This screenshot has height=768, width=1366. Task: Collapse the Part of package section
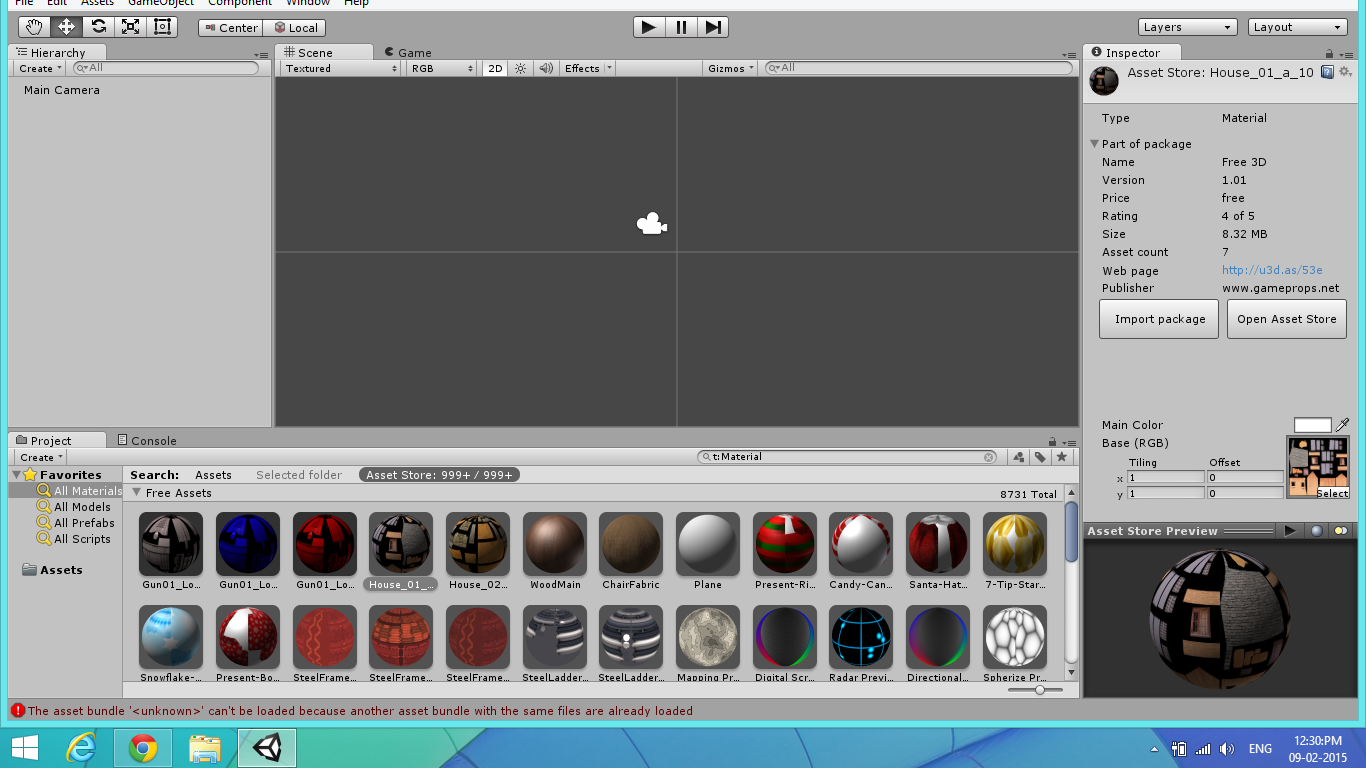coord(1095,144)
